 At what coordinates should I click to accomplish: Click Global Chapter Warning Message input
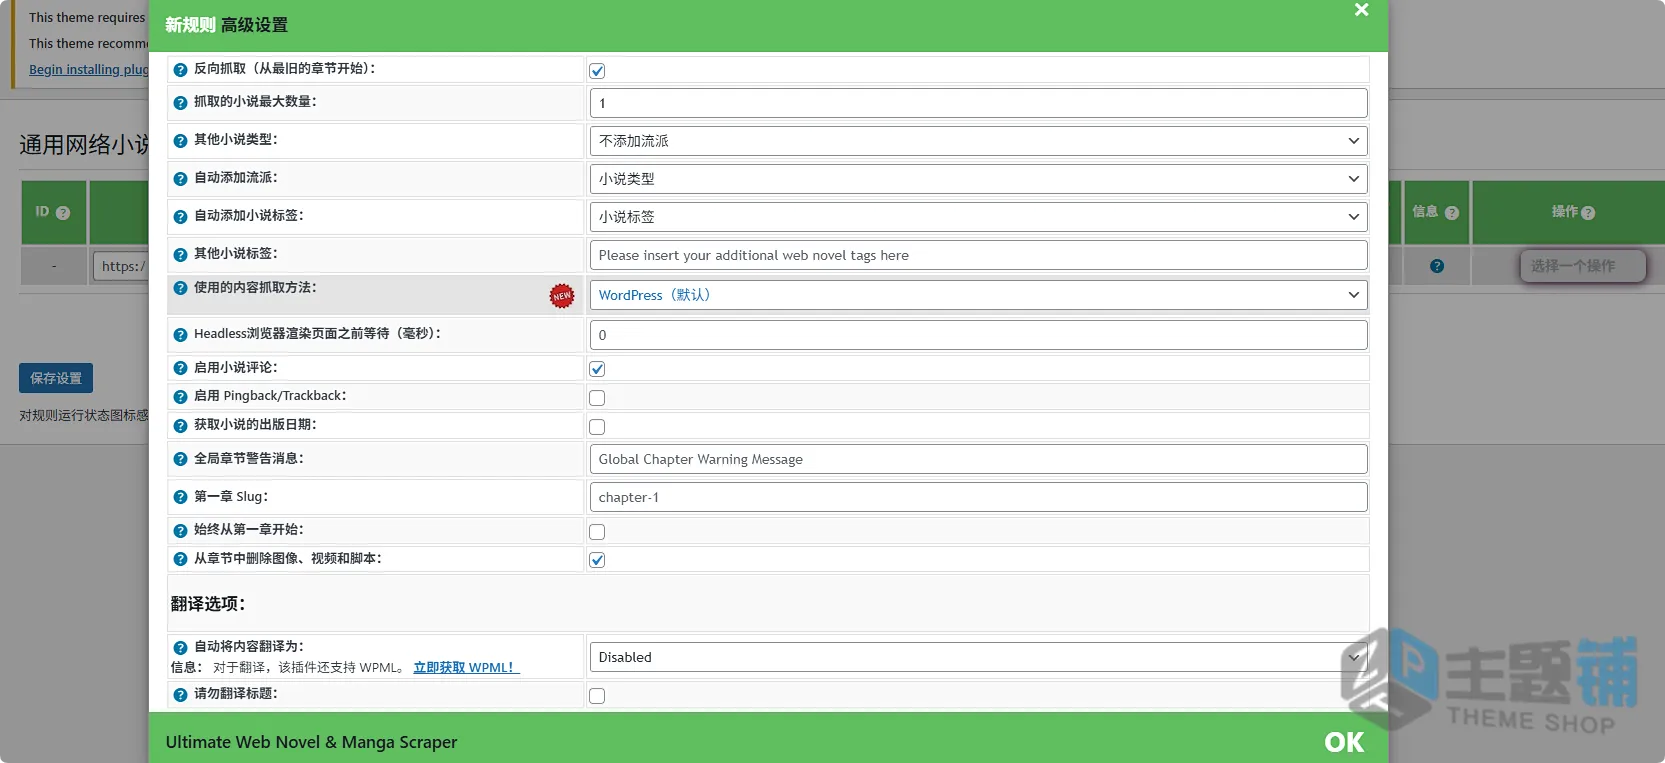pos(978,459)
